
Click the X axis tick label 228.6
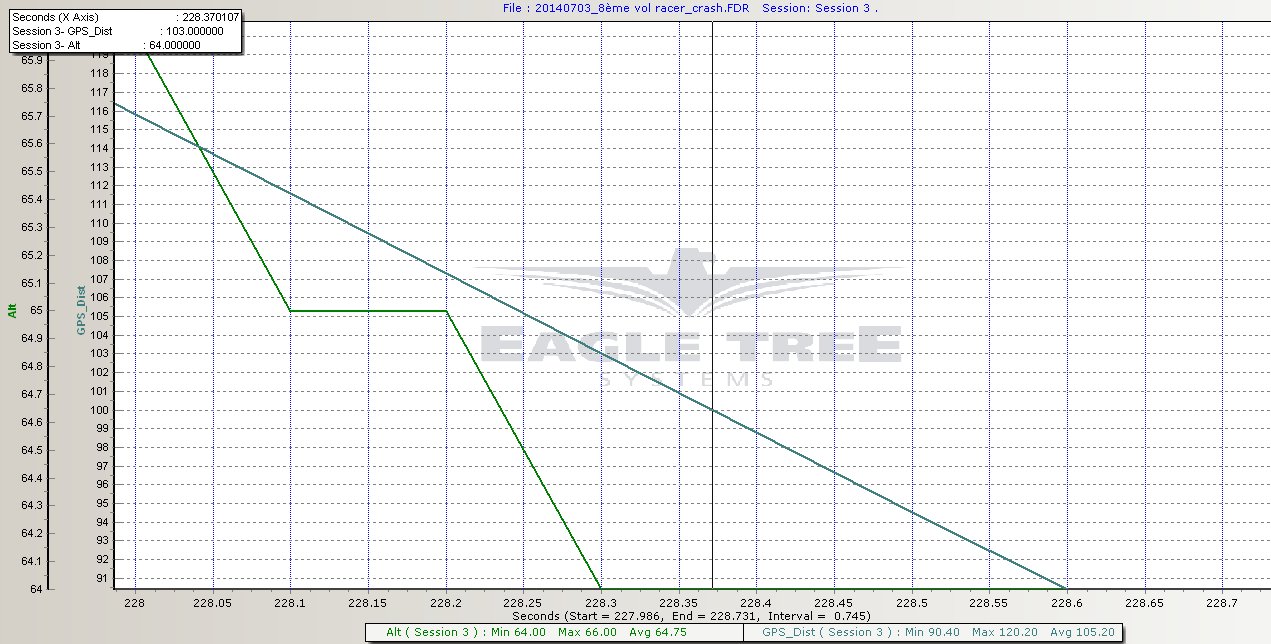(1067, 603)
